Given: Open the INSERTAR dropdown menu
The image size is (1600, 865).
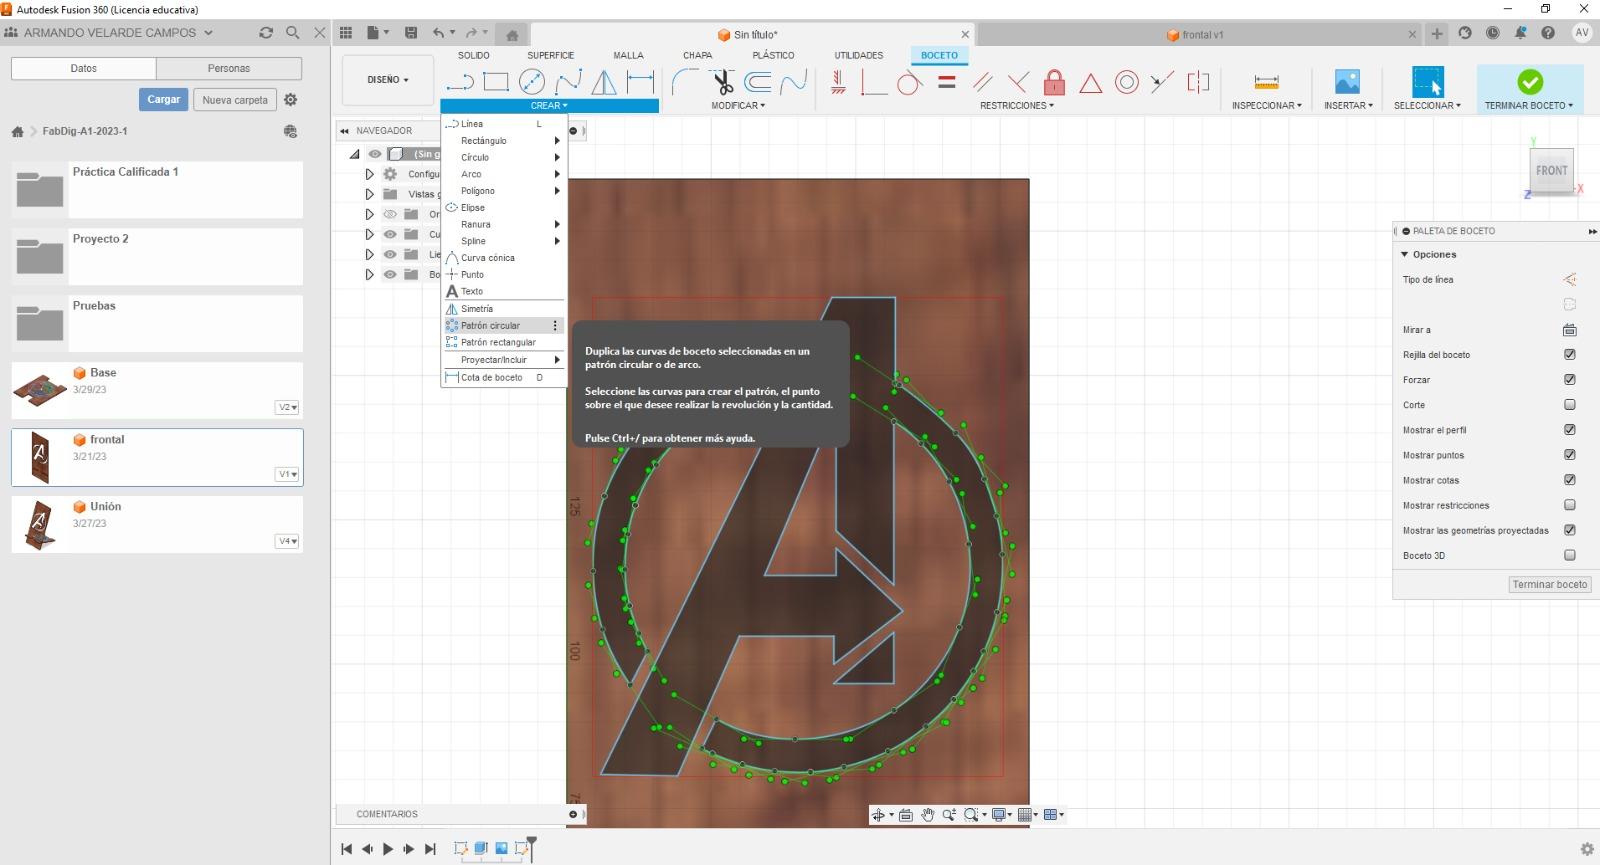Looking at the screenshot, I should click(x=1348, y=105).
